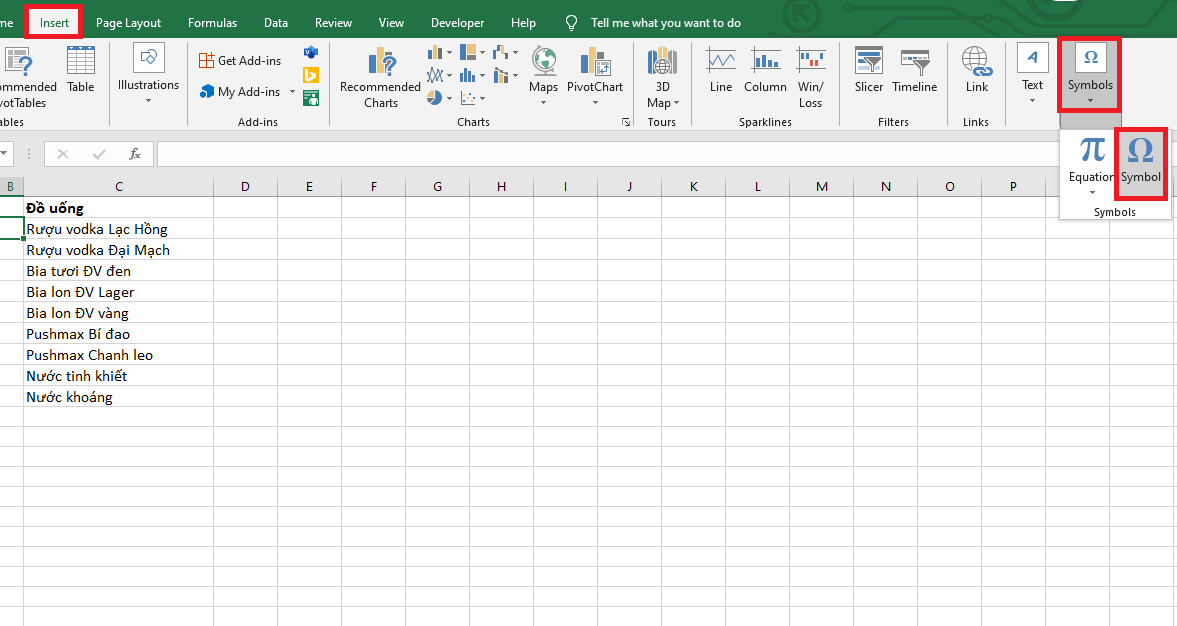Screen dimensions: 1177x626
Task: Click the Bing Maps add-in icon
Action: [311, 75]
